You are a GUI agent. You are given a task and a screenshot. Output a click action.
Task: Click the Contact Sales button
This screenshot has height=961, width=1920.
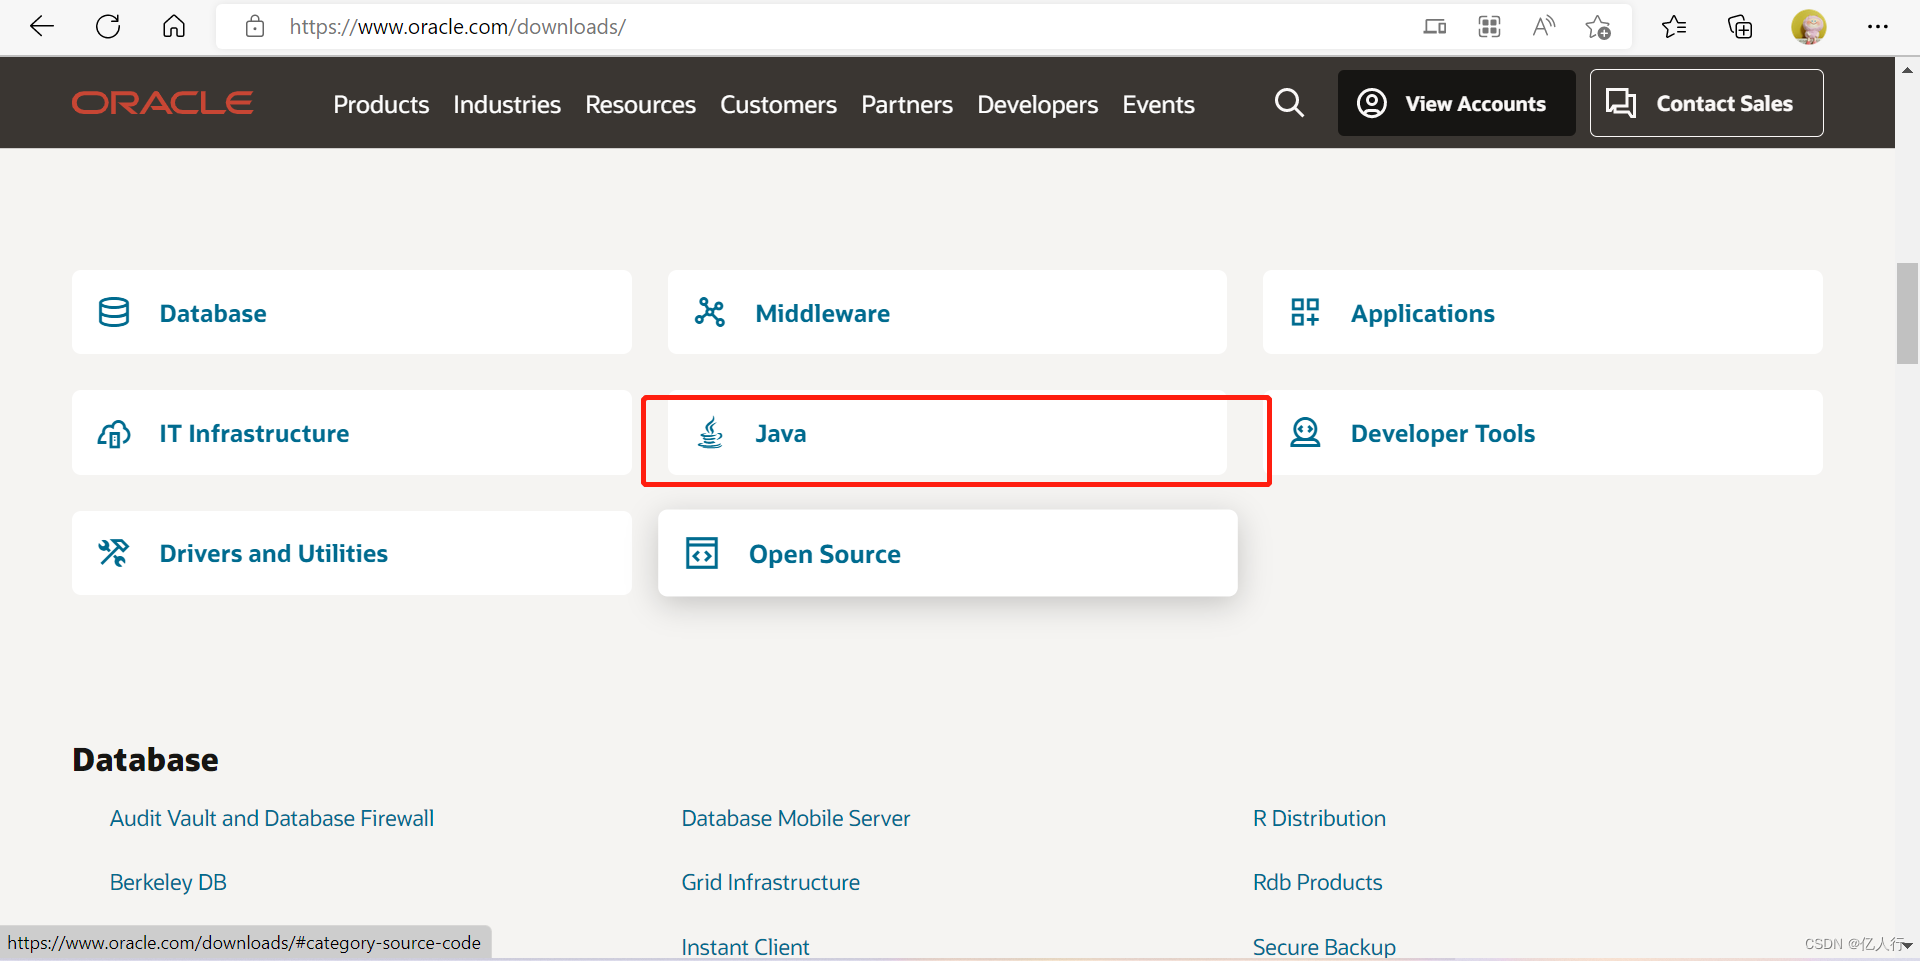(x=1706, y=103)
